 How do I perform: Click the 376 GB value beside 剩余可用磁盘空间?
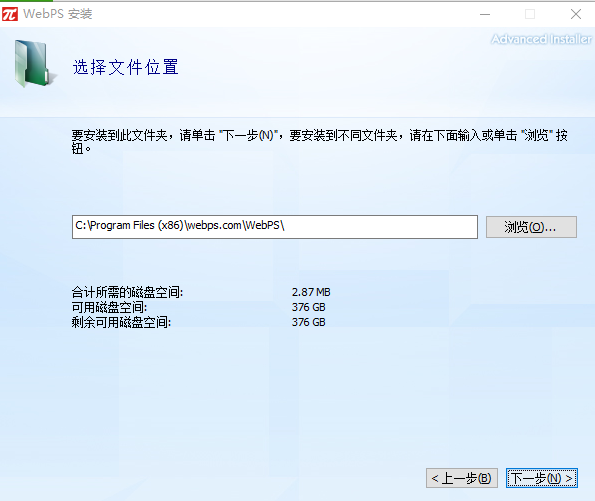click(x=309, y=322)
